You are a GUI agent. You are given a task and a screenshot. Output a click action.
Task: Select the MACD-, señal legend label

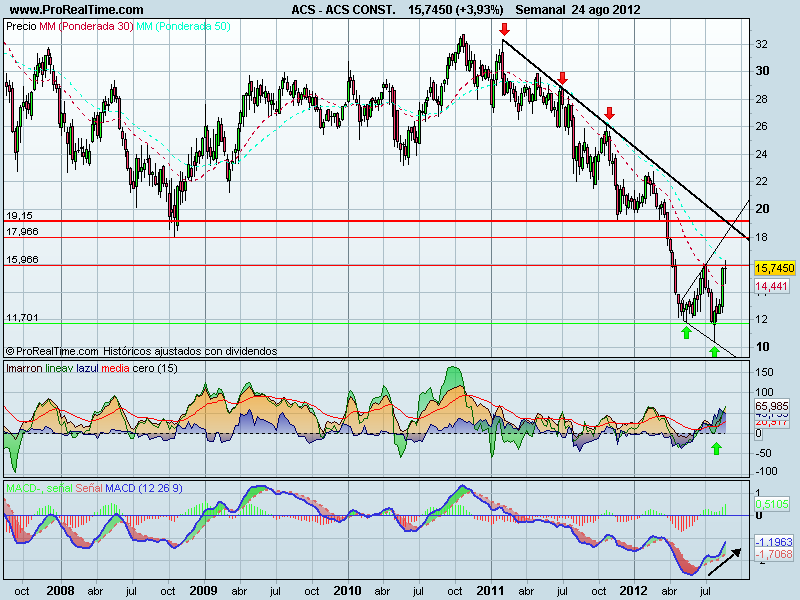(39, 488)
